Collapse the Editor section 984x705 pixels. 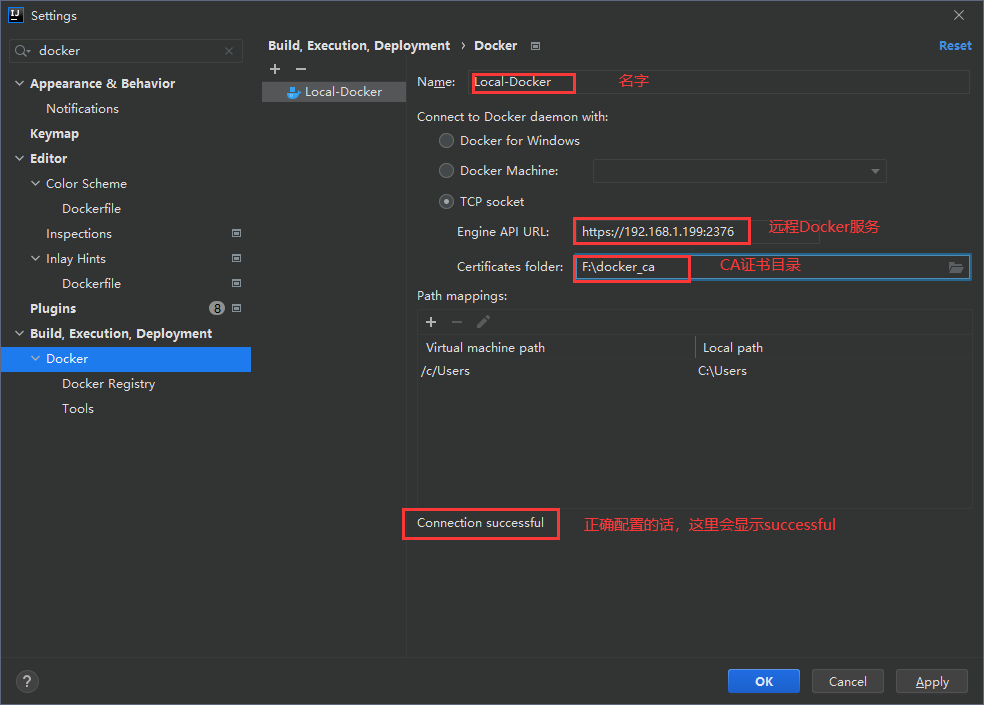coord(19,158)
